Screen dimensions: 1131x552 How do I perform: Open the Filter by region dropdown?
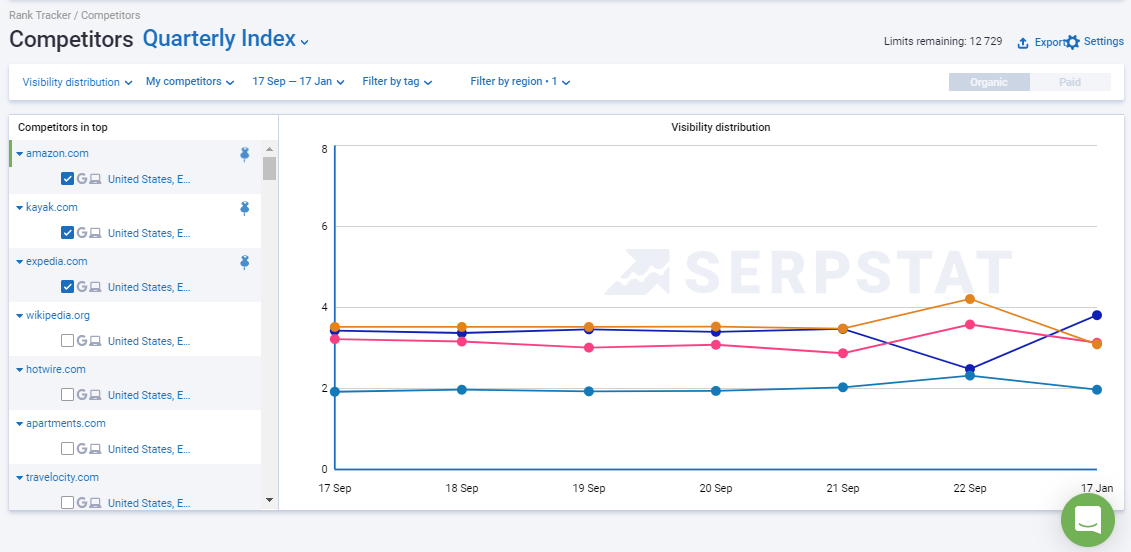pos(520,82)
